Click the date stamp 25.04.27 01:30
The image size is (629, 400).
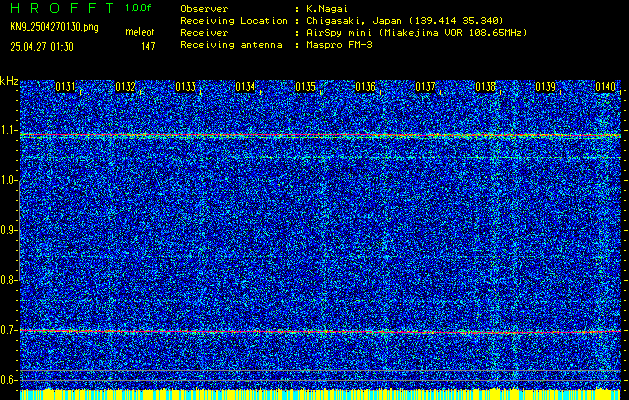tap(42, 47)
